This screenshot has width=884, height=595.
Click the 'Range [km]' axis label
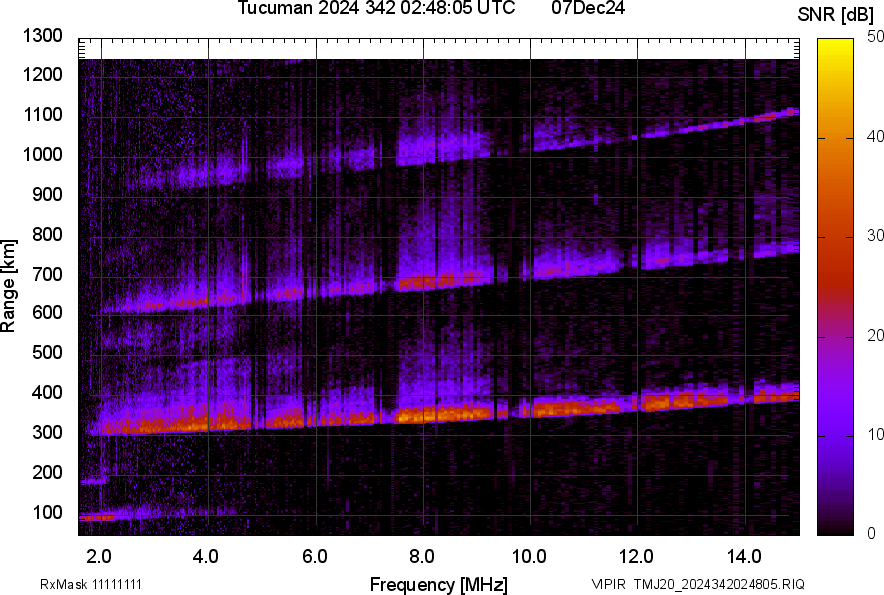pyautogui.click(x=8, y=286)
